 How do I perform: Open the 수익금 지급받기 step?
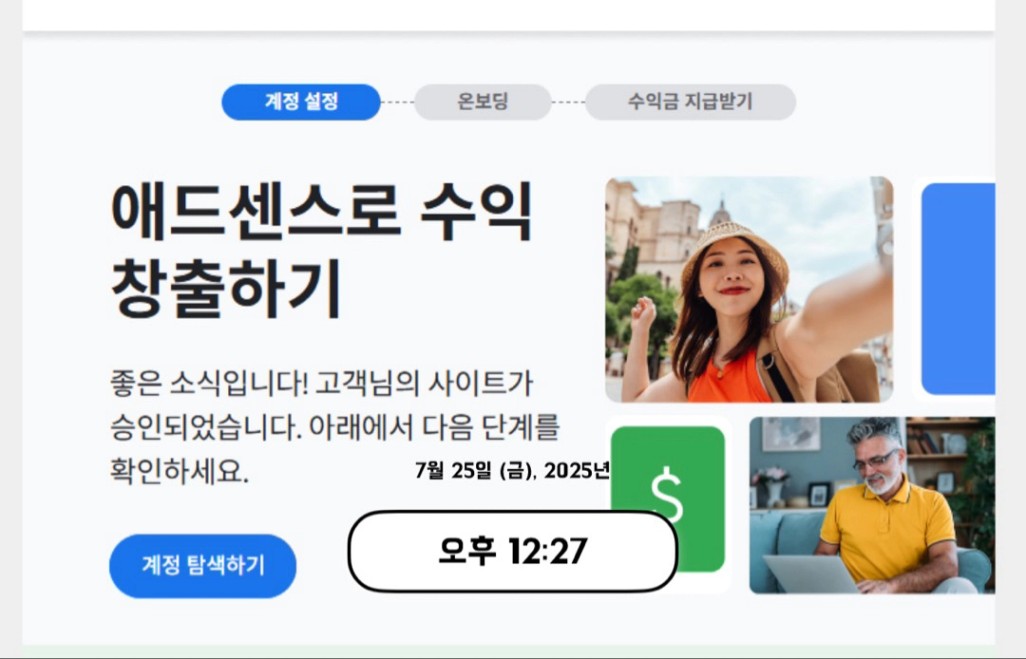[x=690, y=102]
